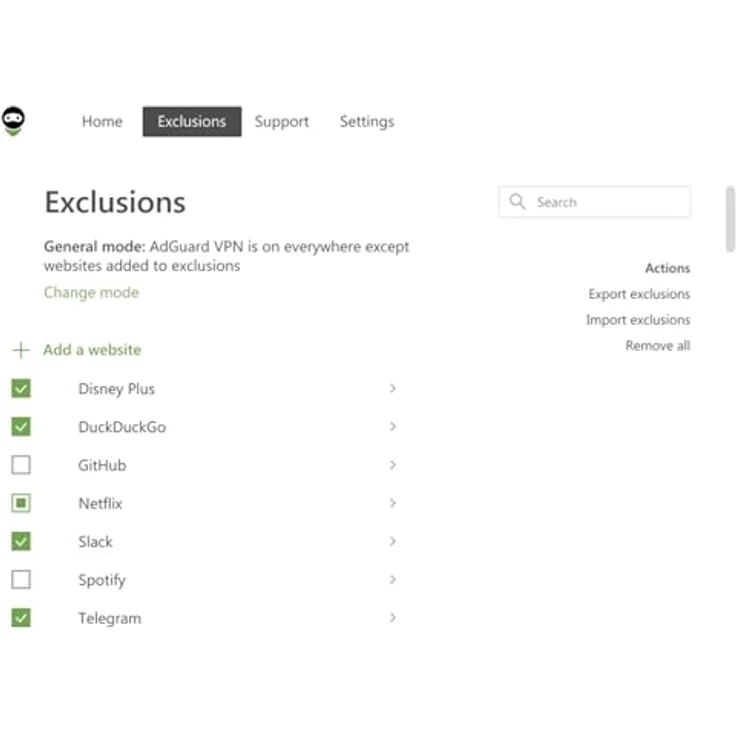This screenshot has height=736, width=736.
Task: Expand the Disney Plus row chevron
Action: coord(393,389)
